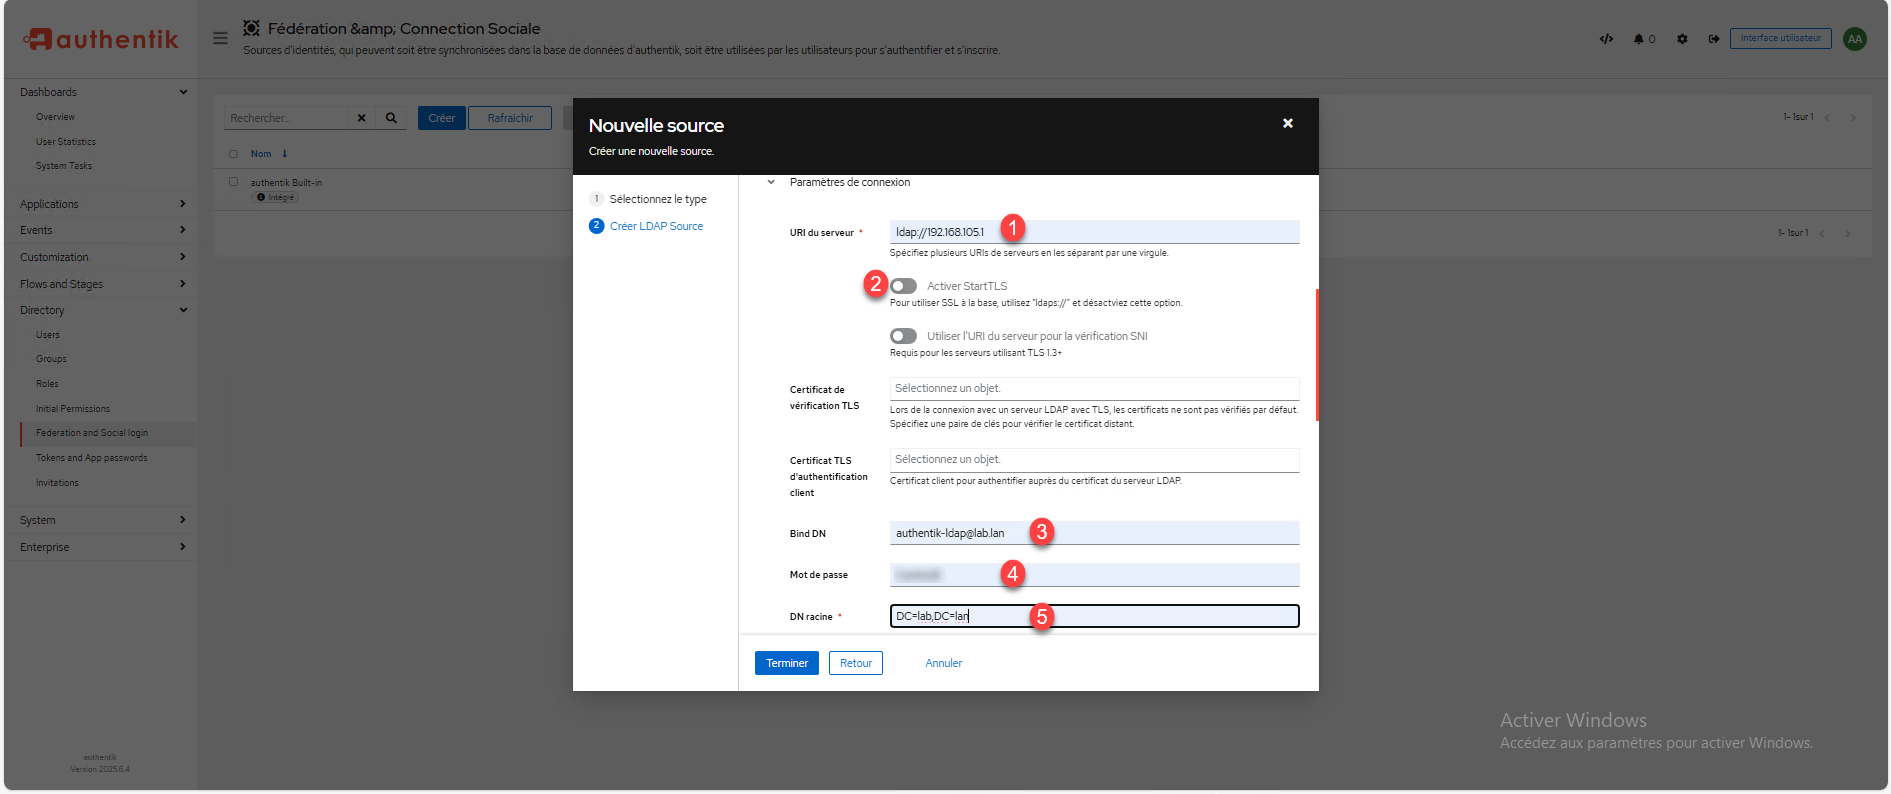Click the dialog's orange vertical scrollbar
This screenshot has height=794, width=1891.
1317,355
